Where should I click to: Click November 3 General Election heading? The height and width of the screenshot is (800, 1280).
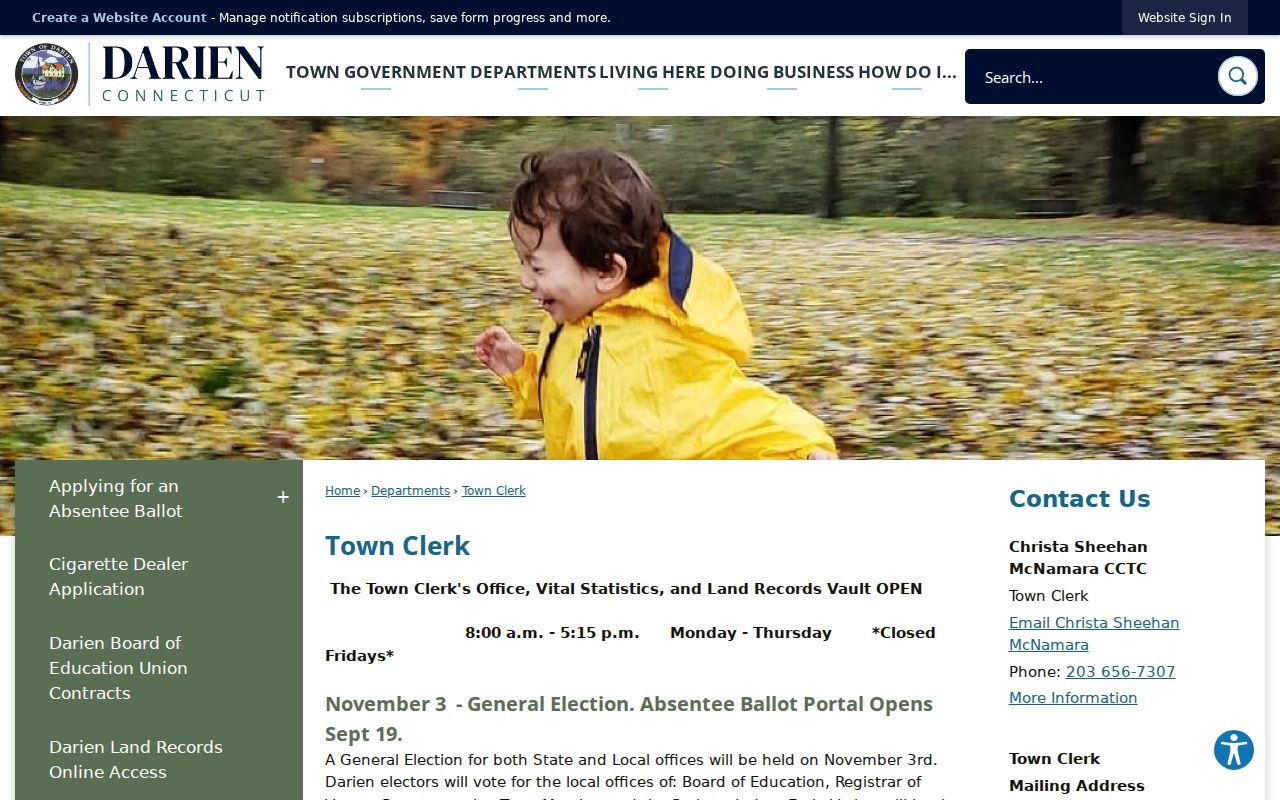[x=628, y=719]
